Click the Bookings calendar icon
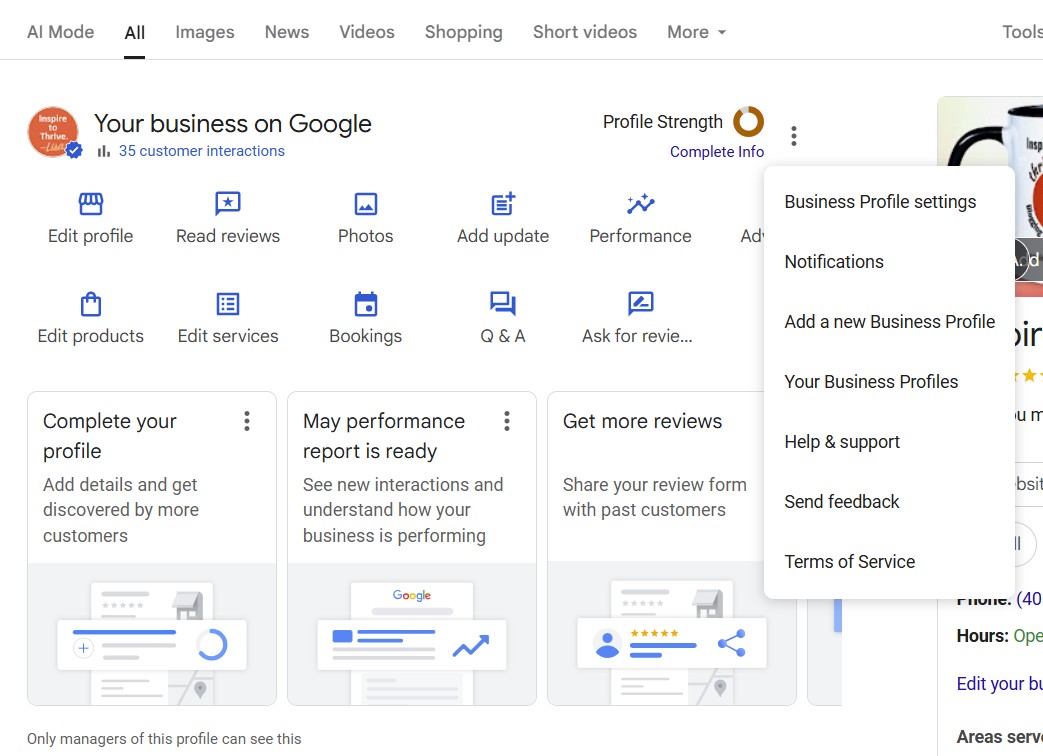Image resolution: width=1043 pixels, height=756 pixels. pos(365,304)
